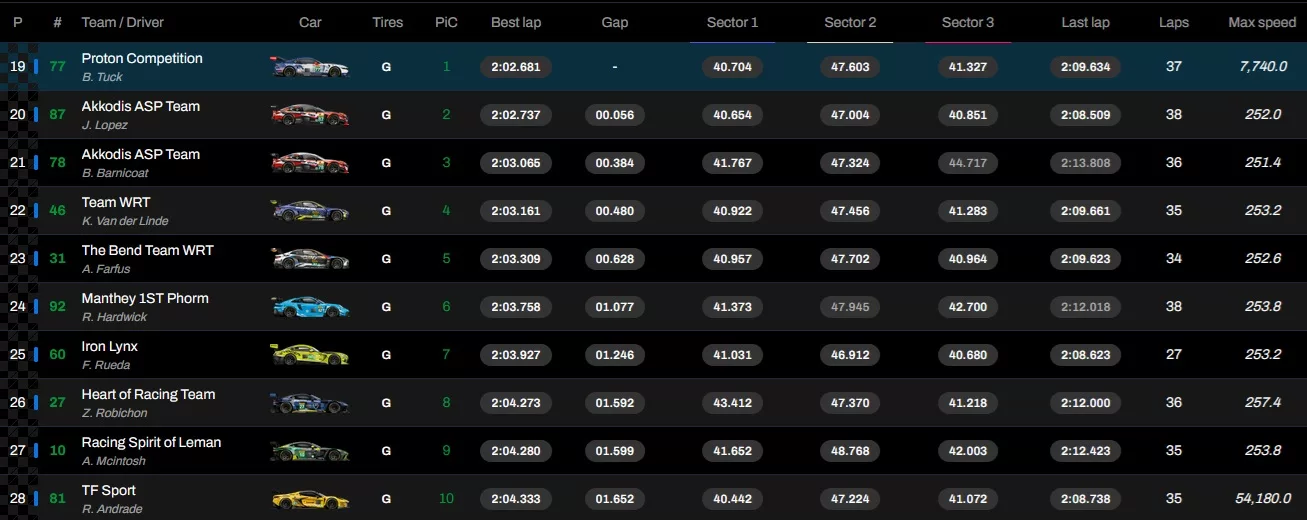Screen dimensions: 1307x520
Task: Click car number 27
Action: pos(58,403)
